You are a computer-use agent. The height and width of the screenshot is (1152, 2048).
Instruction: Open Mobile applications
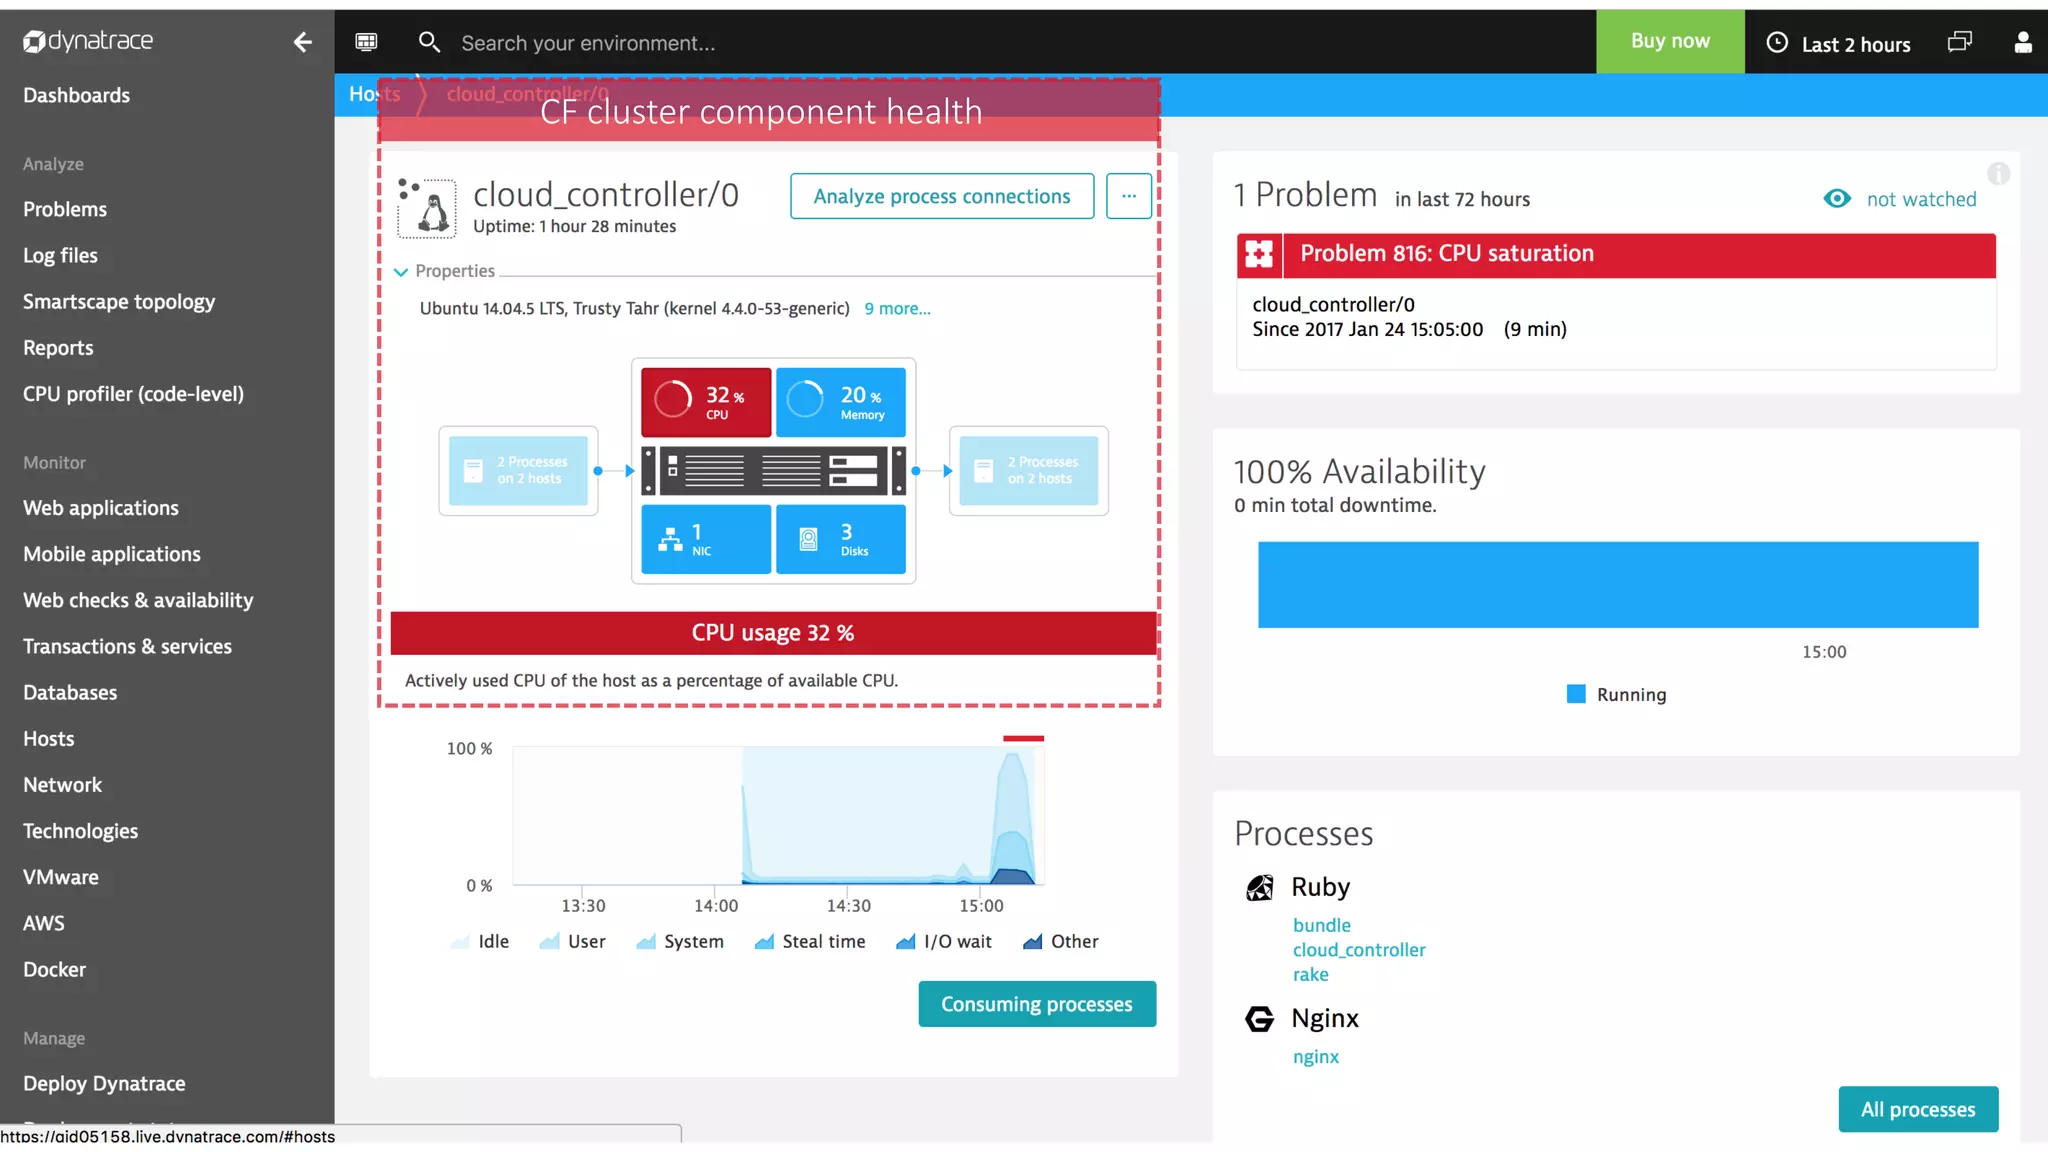coord(112,555)
